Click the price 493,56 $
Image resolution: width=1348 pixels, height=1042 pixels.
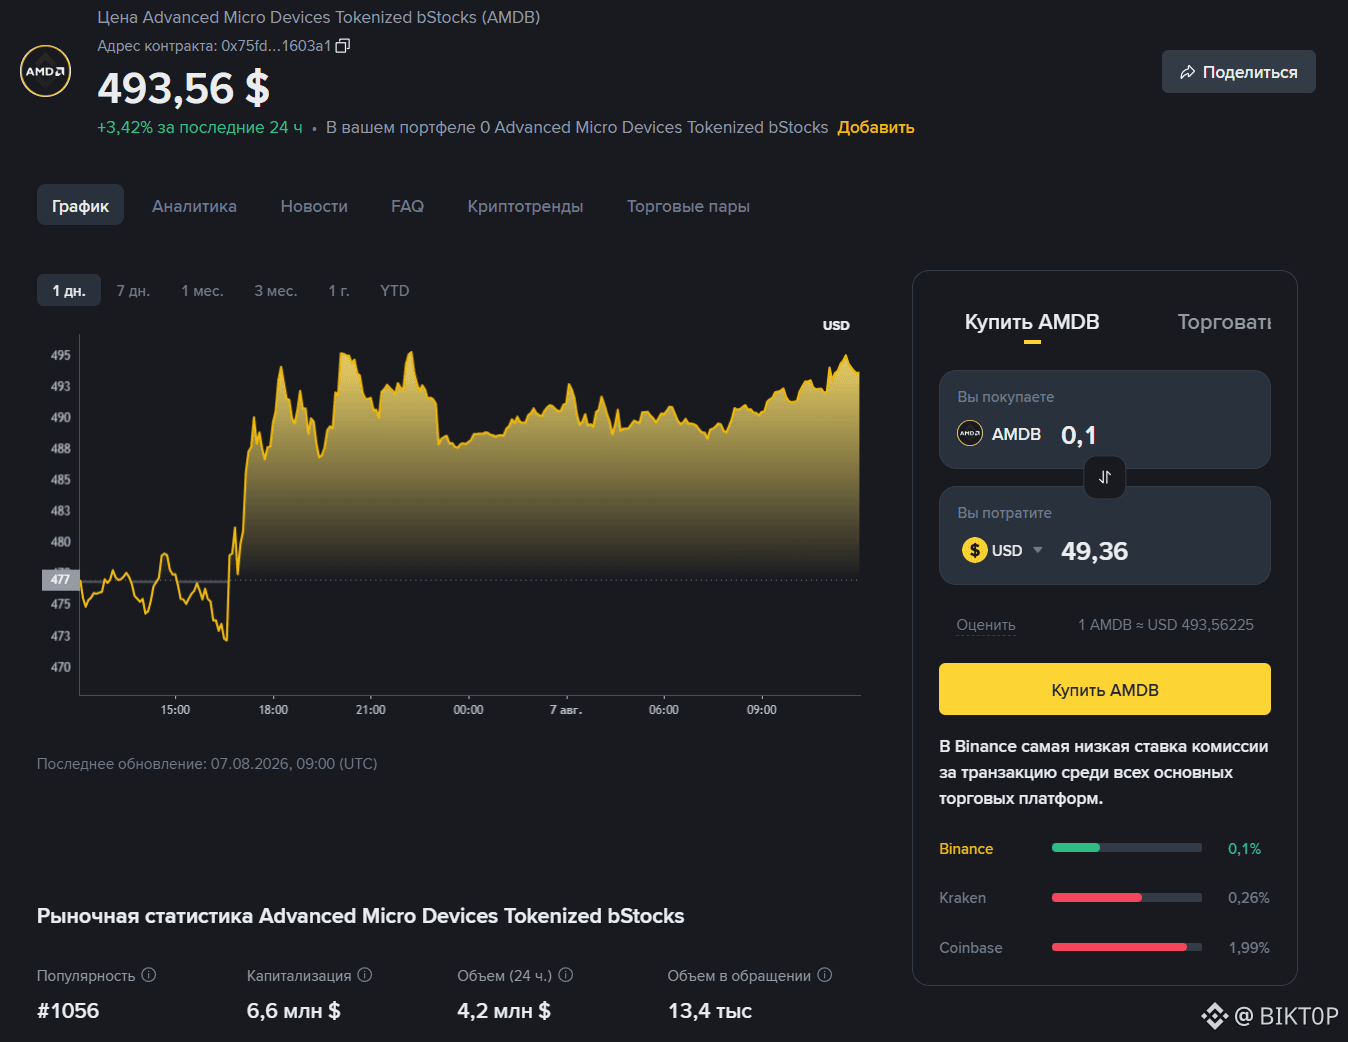[184, 88]
